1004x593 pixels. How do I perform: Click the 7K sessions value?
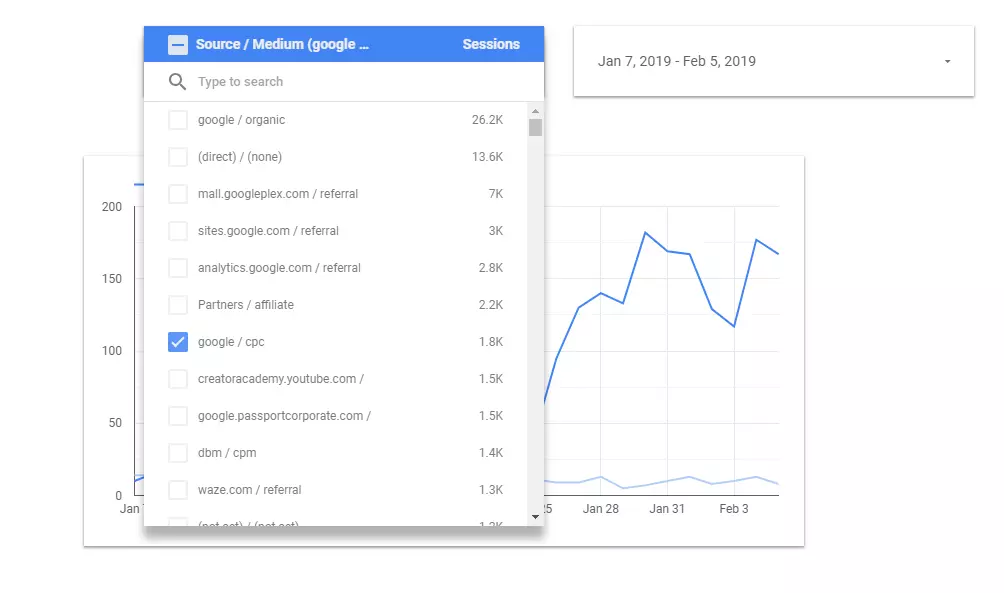(x=496, y=194)
